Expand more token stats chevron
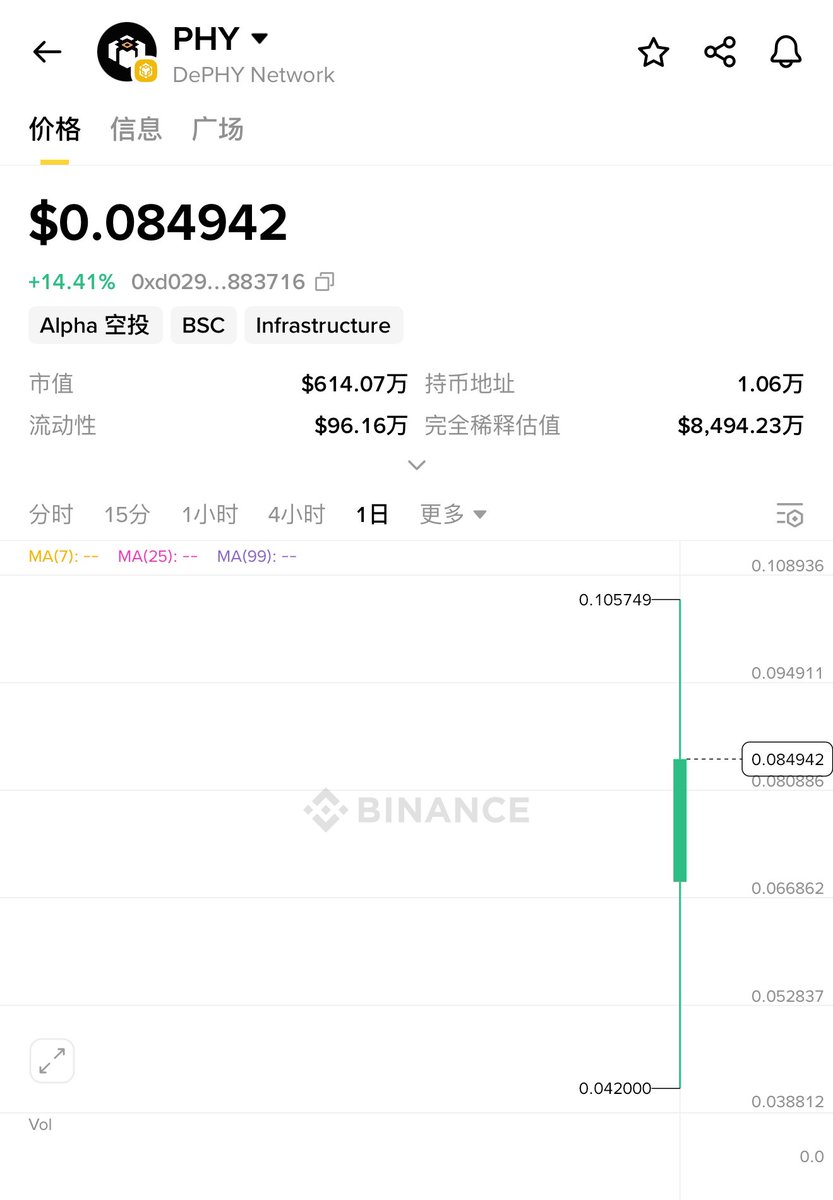This screenshot has height=1200, width=833. (x=417, y=465)
